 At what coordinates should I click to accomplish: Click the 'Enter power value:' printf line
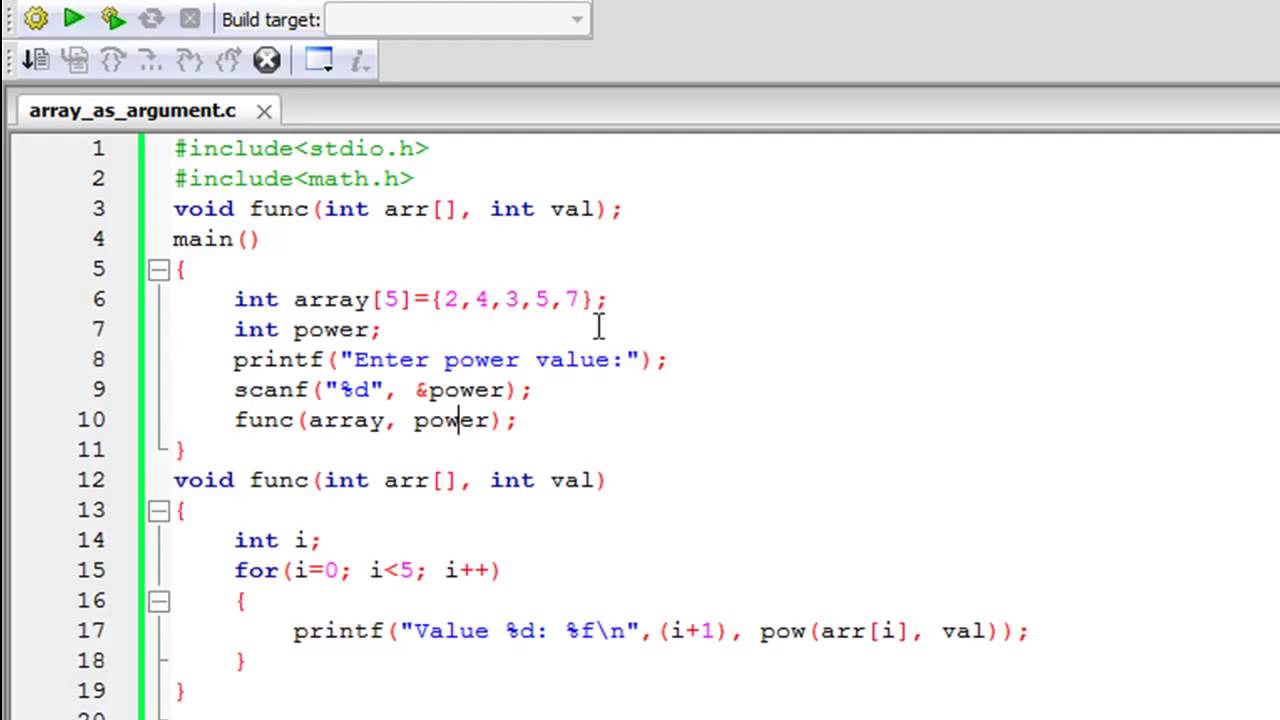coord(450,359)
